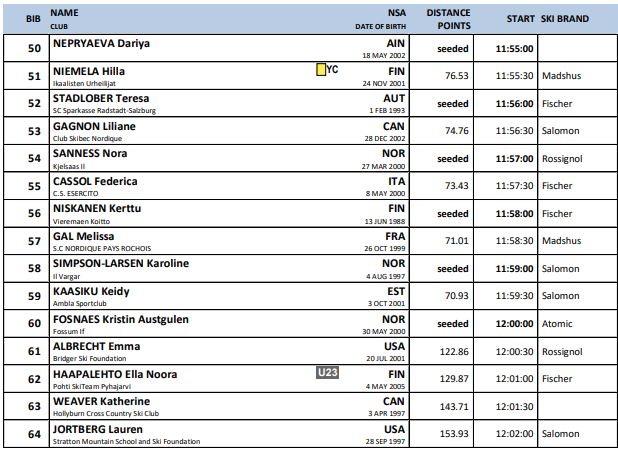Click start time 11:57:00

[x=514, y=158]
